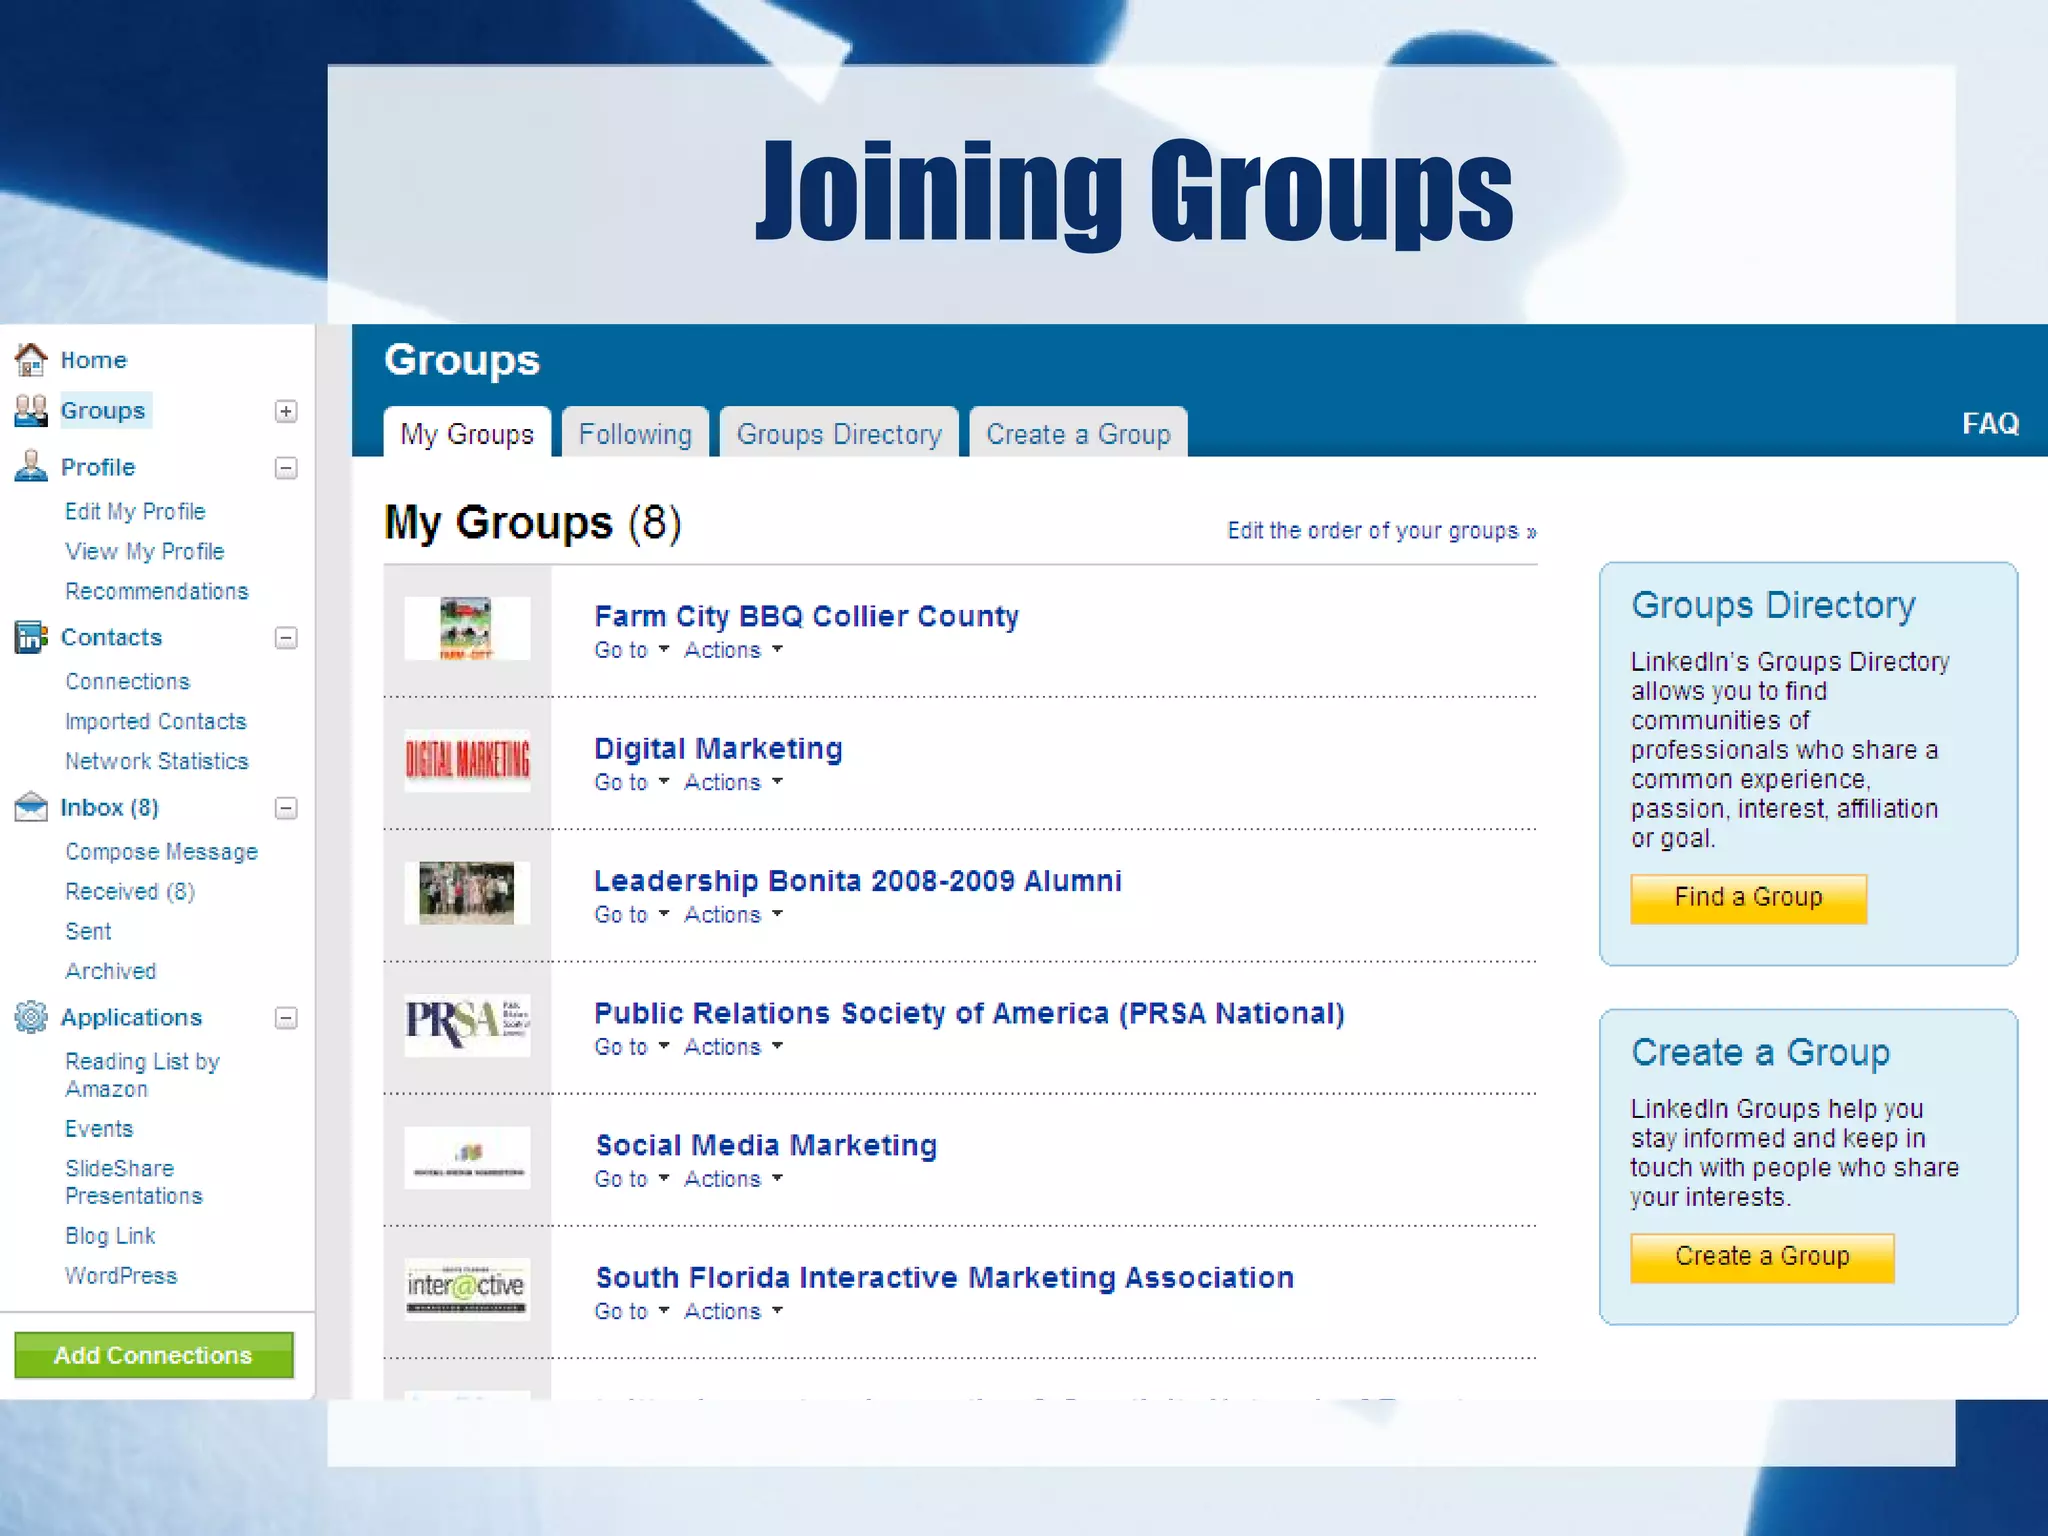
Task: Collapse the Applications sidebar section
Action: 286,1018
